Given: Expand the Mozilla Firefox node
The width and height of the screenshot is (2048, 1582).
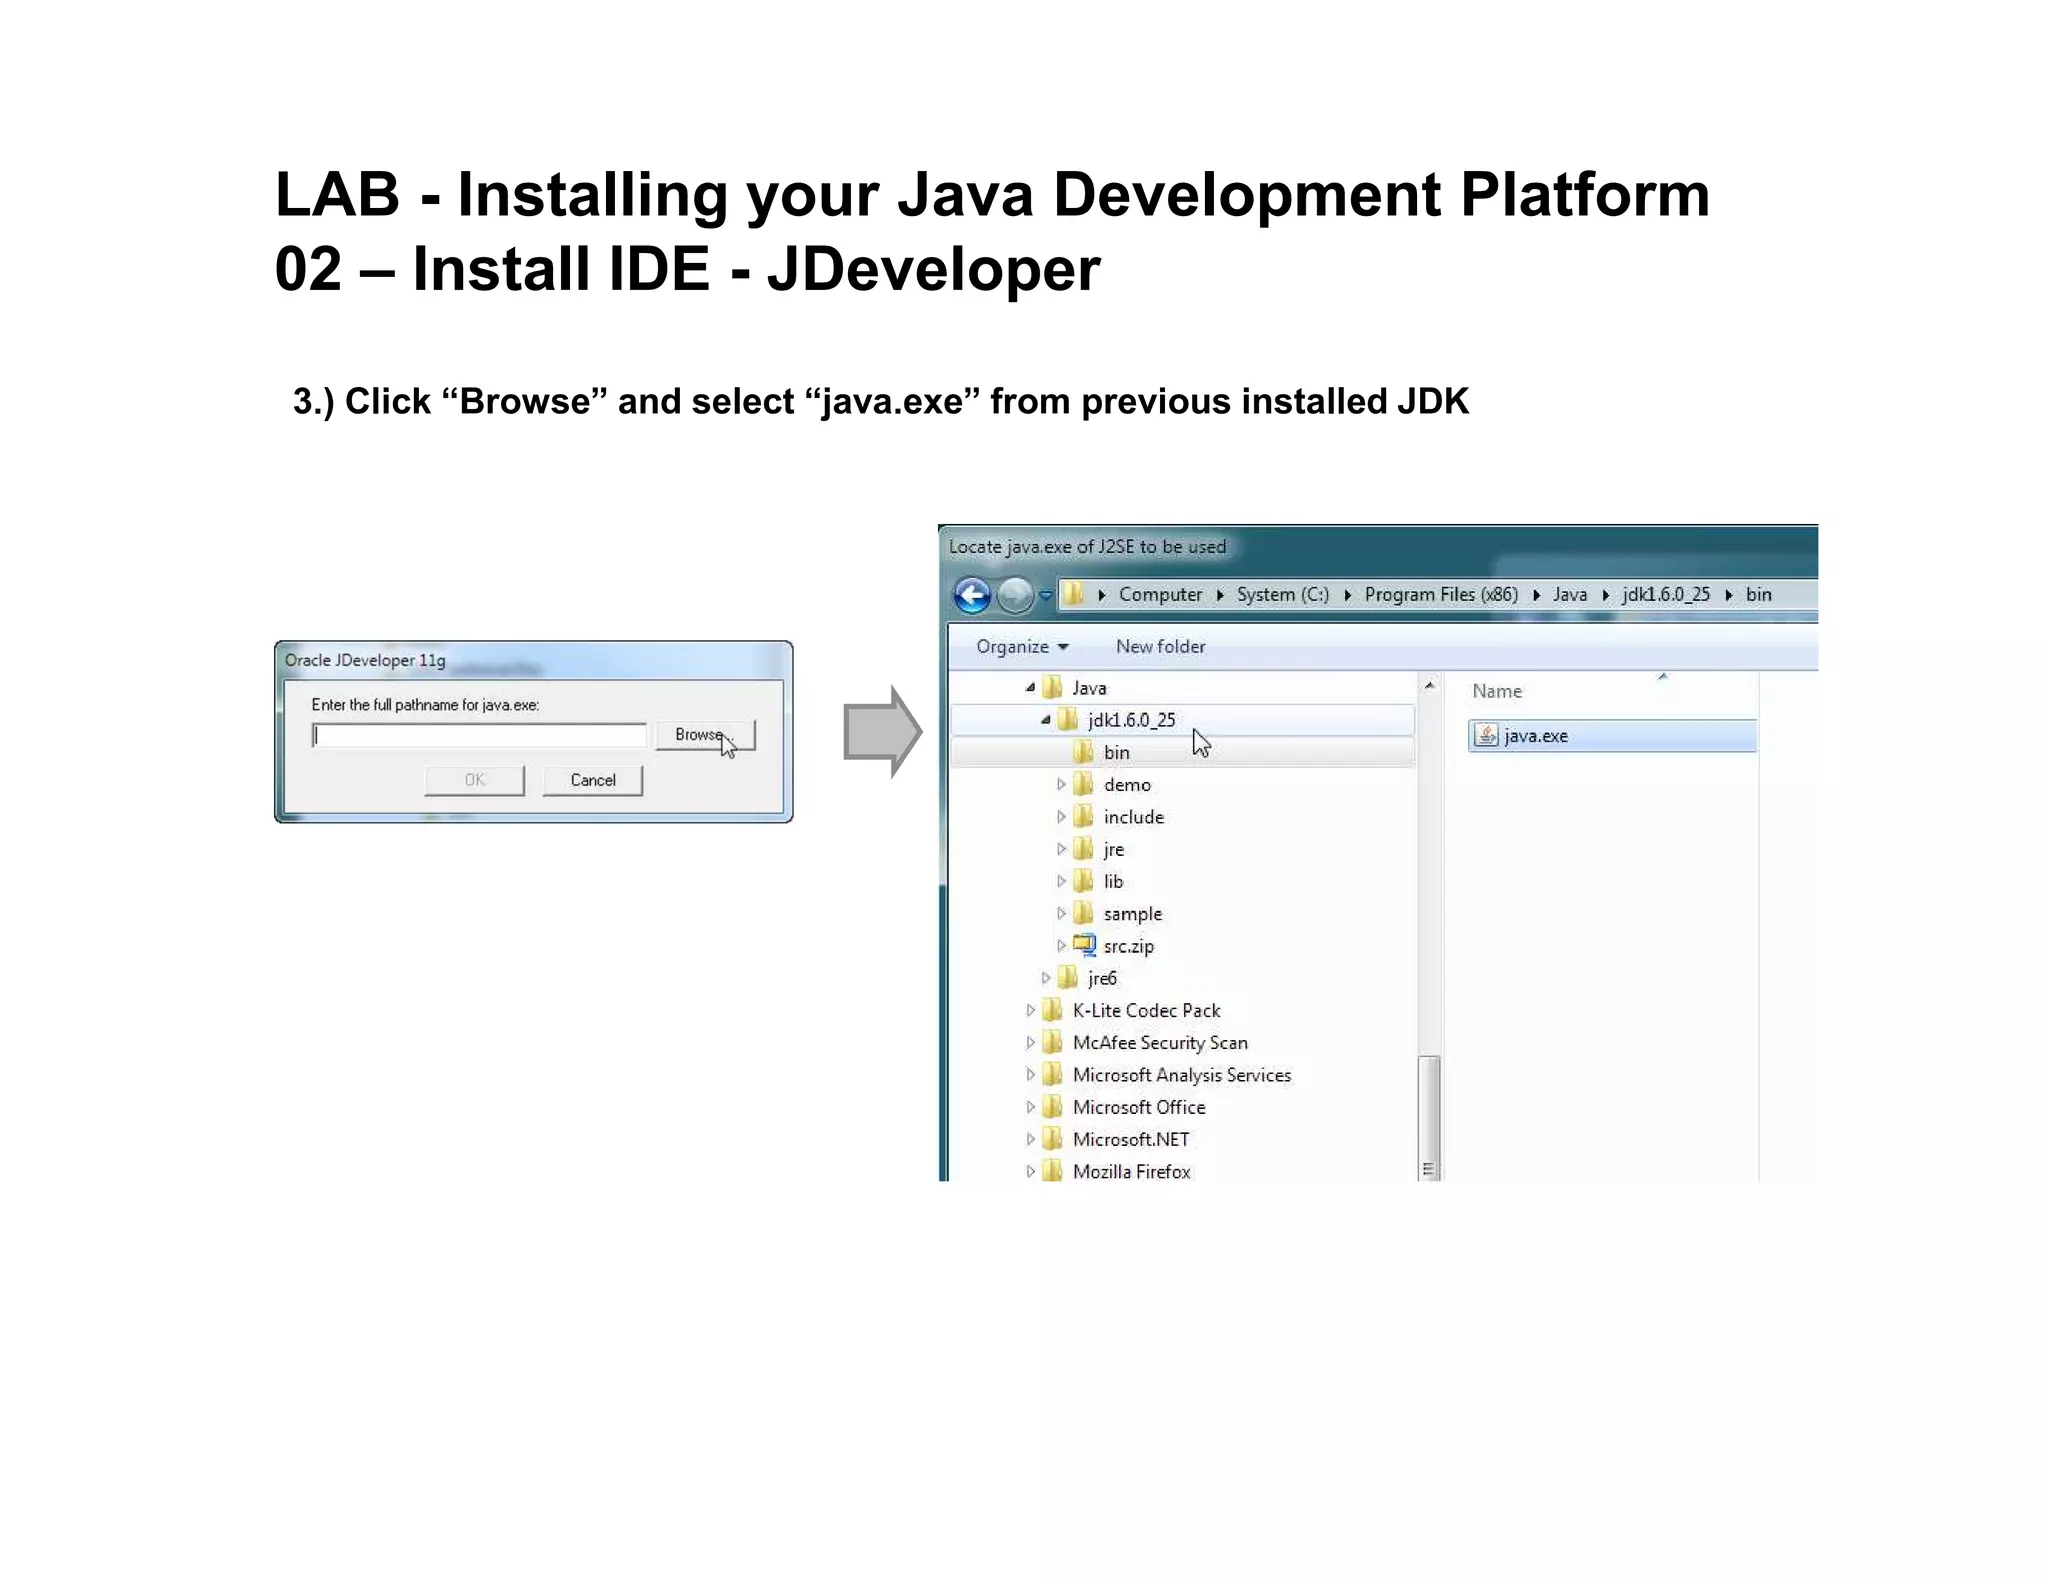Looking at the screenshot, I should coord(1030,1171).
